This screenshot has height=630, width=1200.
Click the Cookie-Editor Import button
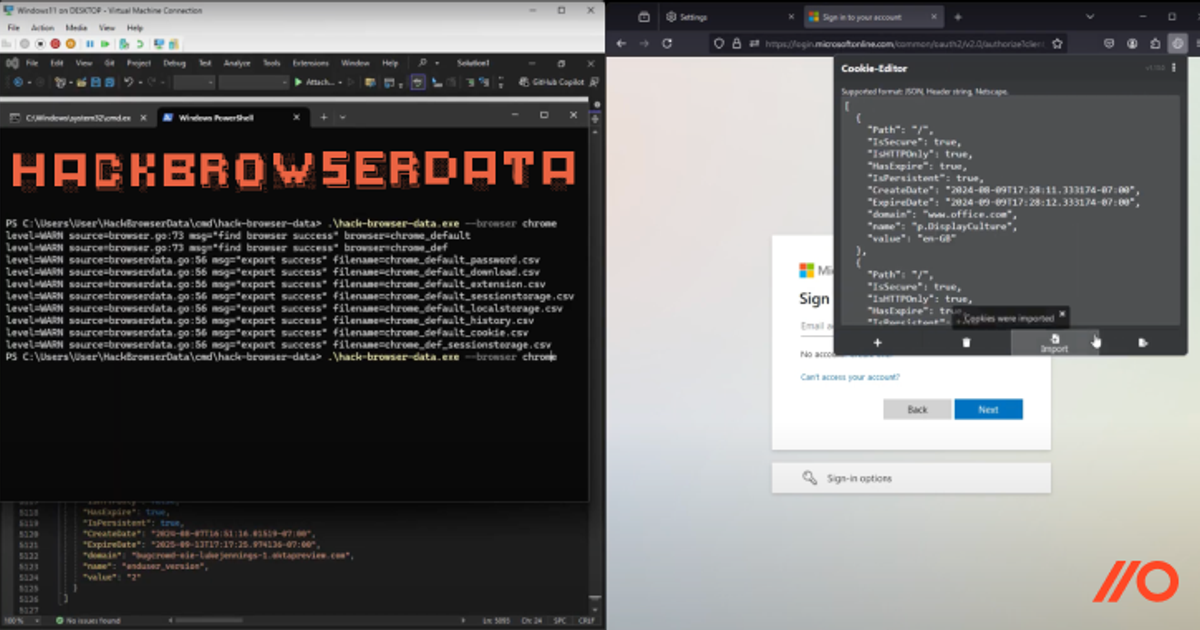[x=1054, y=343]
